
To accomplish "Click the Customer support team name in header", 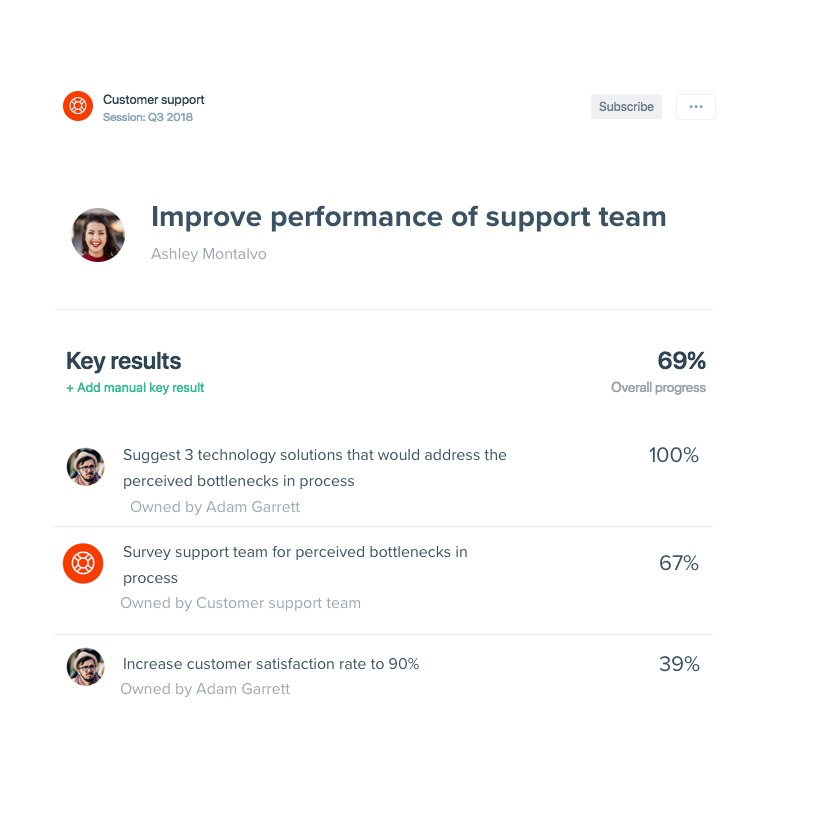I will tap(154, 100).
